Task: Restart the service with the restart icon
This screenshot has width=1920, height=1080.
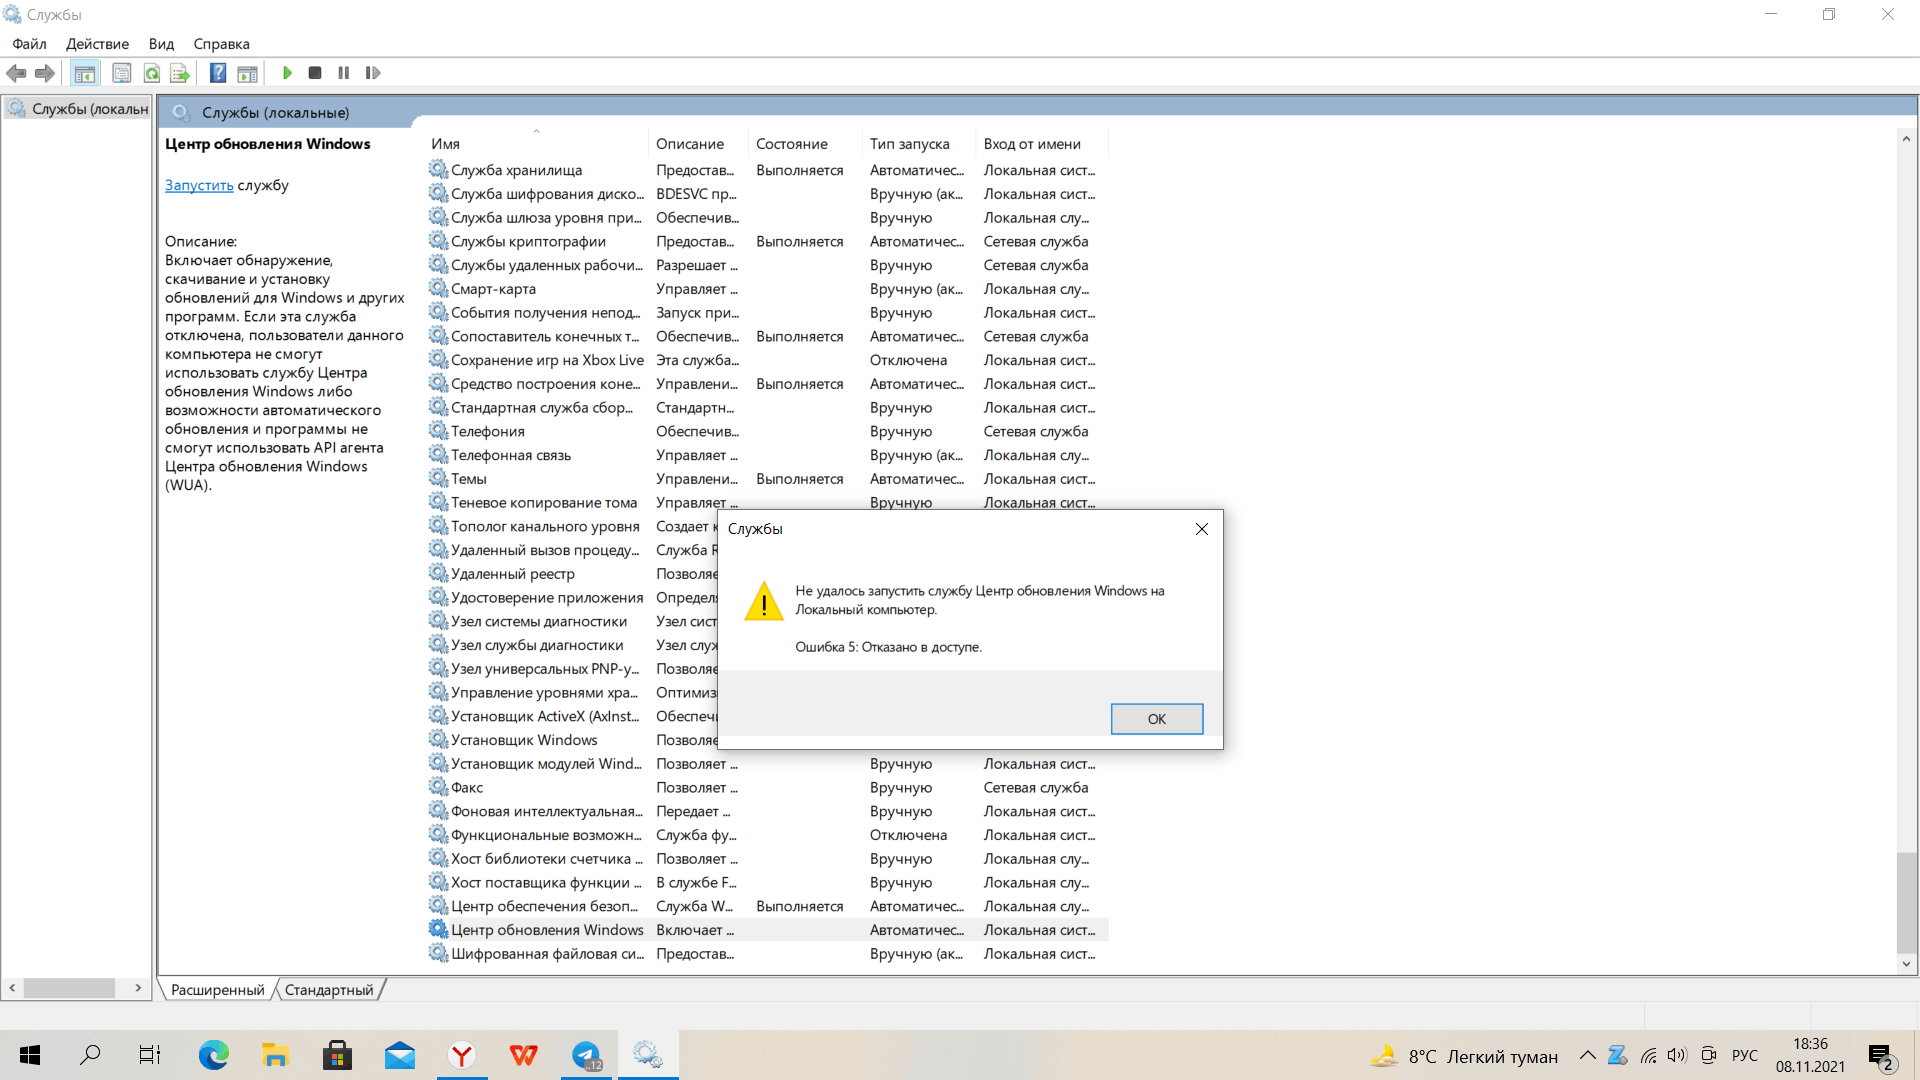Action: [x=373, y=73]
